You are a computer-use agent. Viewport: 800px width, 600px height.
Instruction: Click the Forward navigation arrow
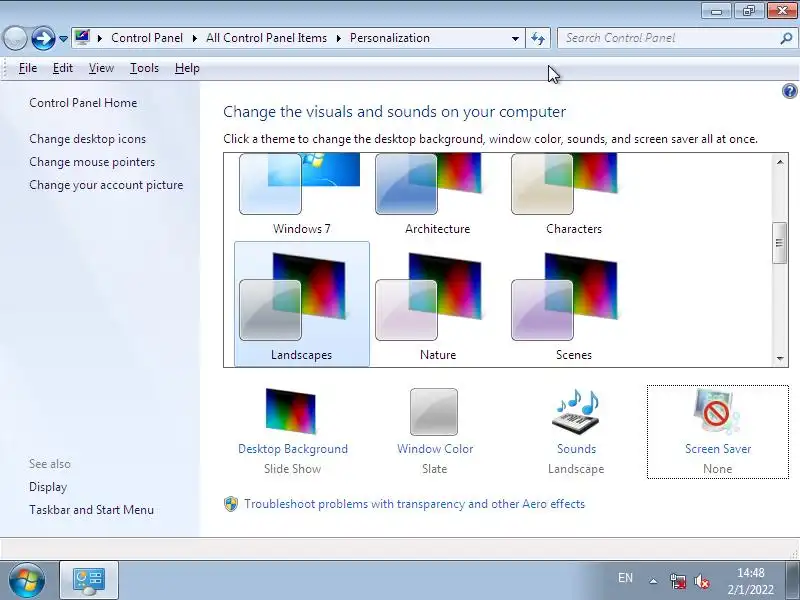coord(43,38)
